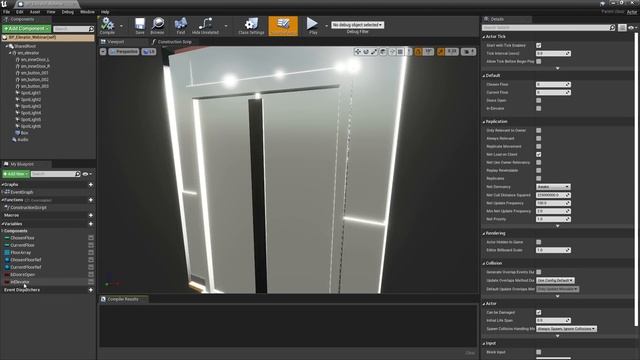Add a new function with plus icon
Screen dimensions: 640x360
(x=91, y=200)
